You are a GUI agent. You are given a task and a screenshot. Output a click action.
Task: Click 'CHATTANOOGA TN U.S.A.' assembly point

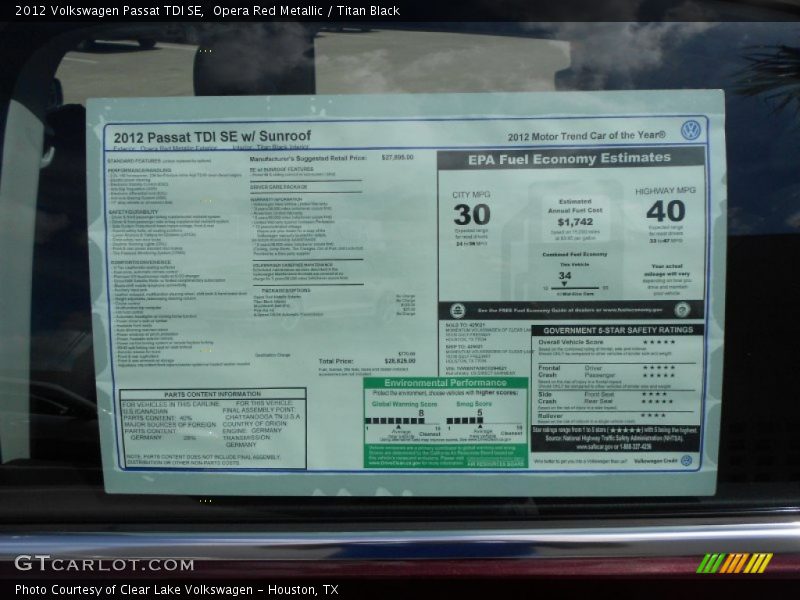pyautogui.click(x=263, y=417)
